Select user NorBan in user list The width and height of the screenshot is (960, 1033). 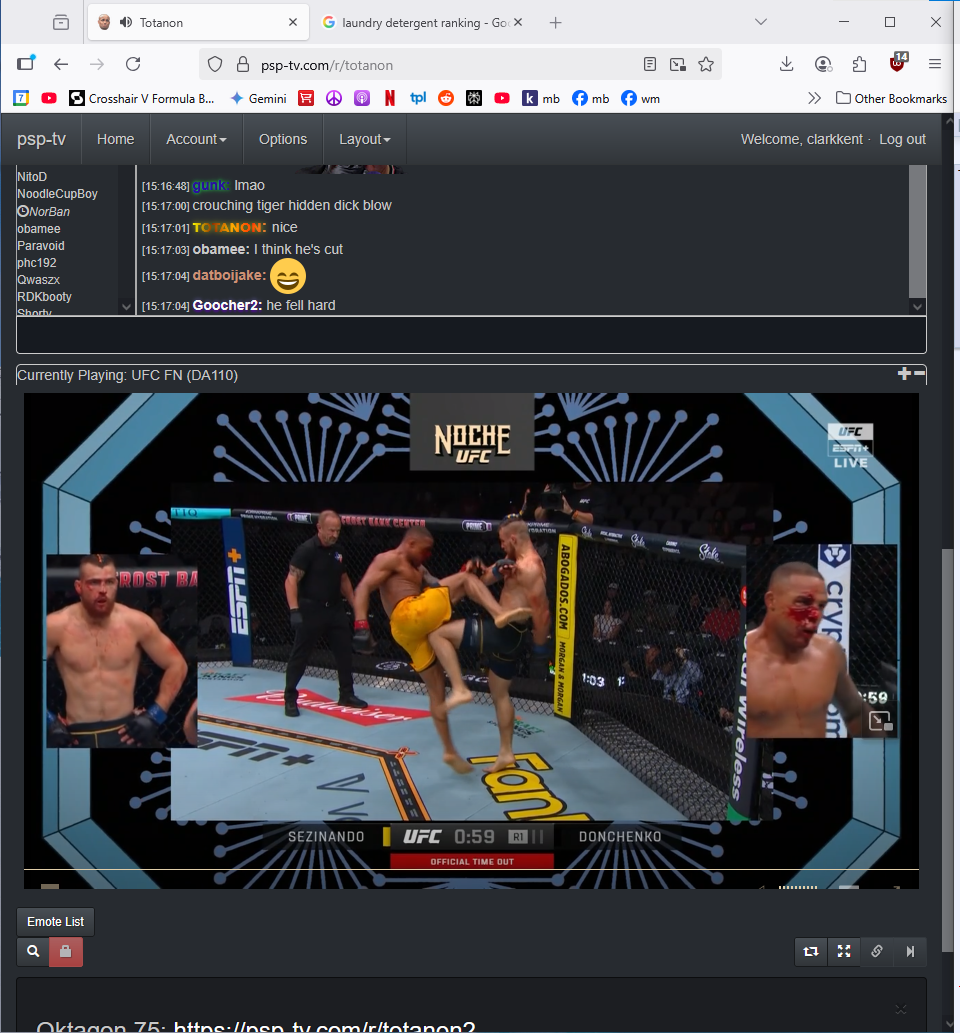43,211
